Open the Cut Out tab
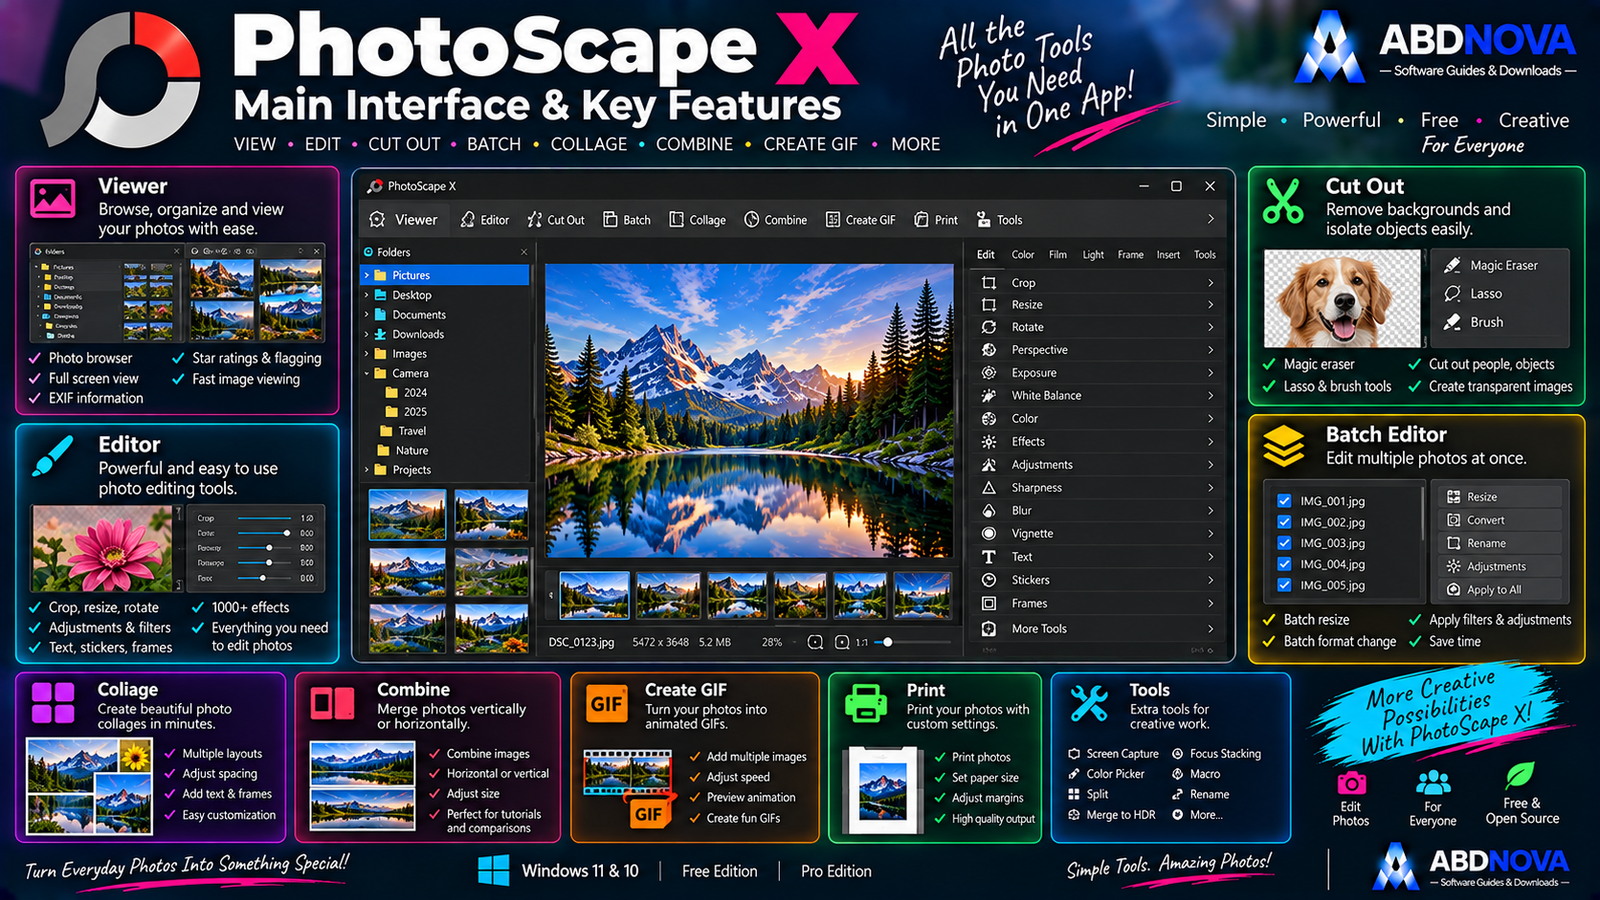The width and height of the screenshot is (1600, 900). pyautogui.click(x=556, y=220)
